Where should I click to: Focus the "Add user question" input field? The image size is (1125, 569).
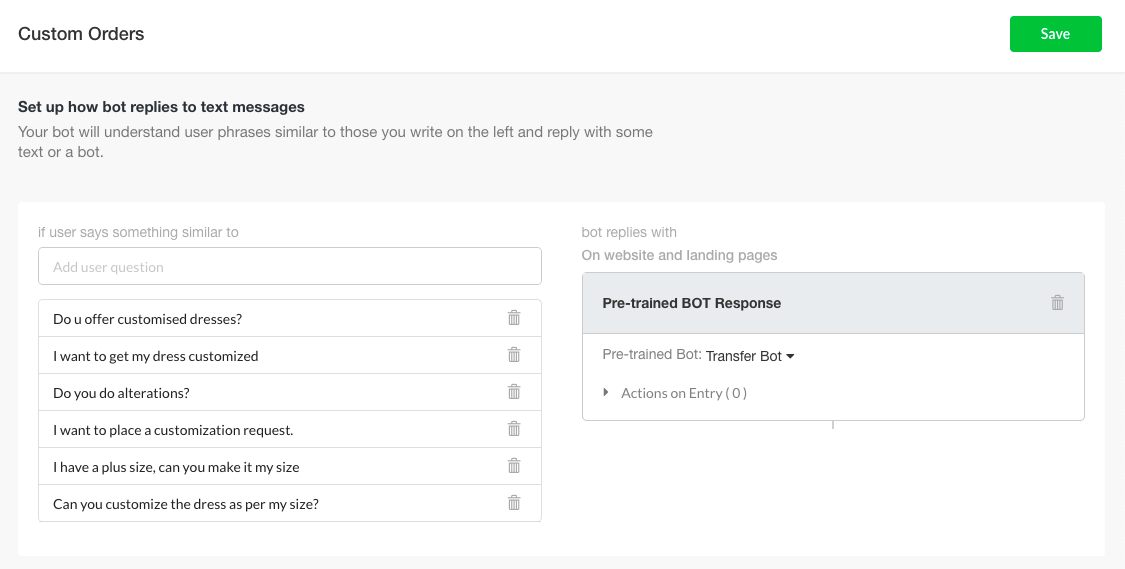tap(289, 267)
